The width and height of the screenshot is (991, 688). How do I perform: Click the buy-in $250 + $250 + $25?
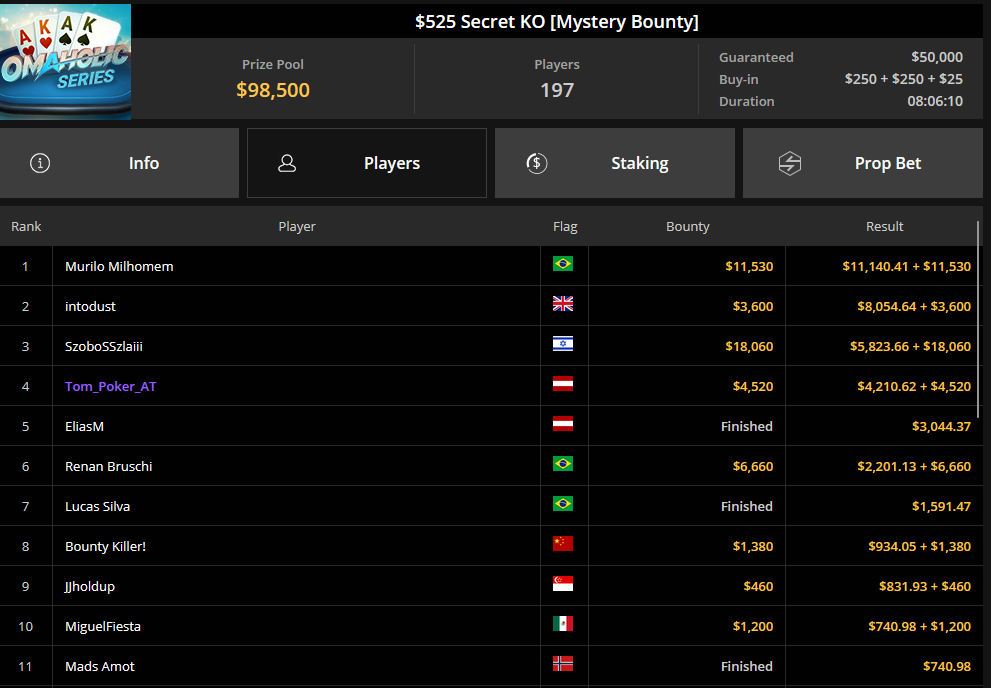(x=904, y=79)
